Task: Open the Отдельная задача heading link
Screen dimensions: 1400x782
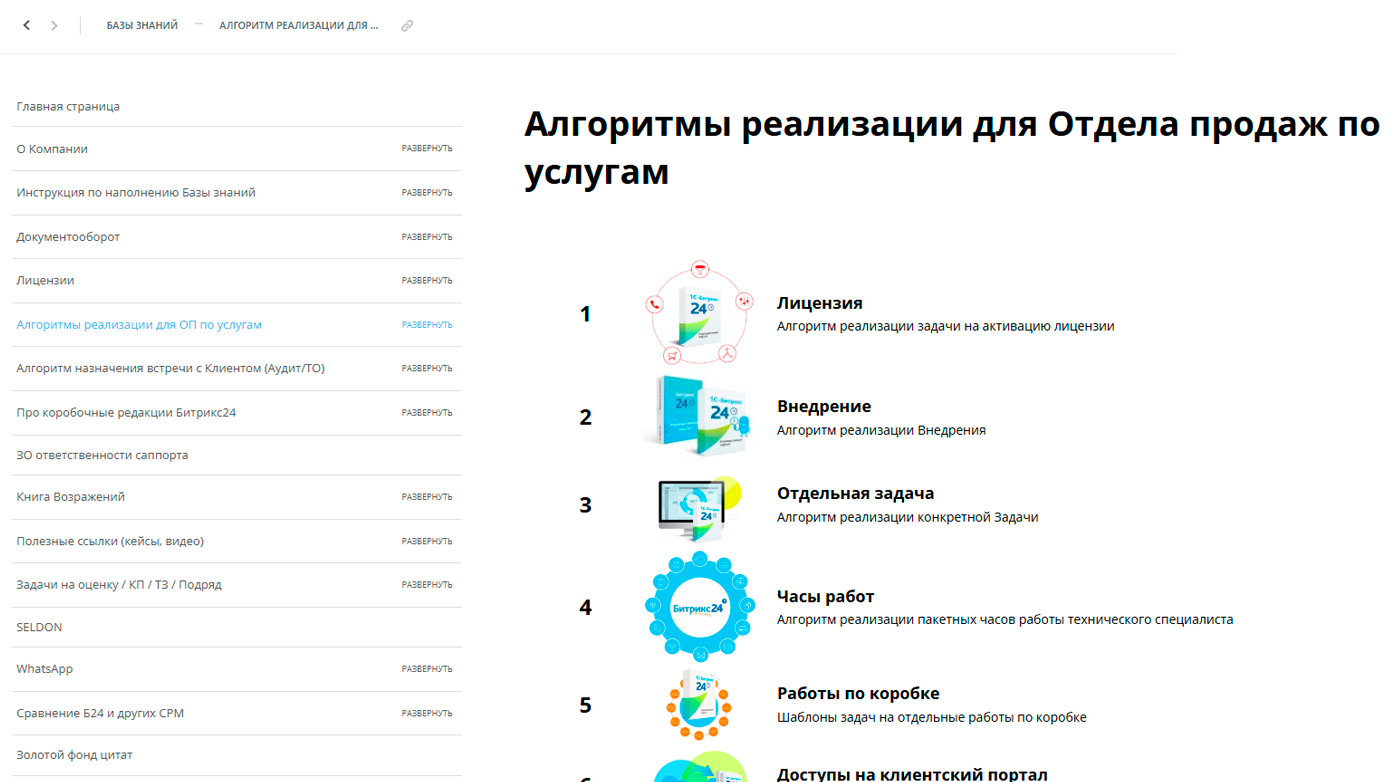Action: [x=856, y=493]
